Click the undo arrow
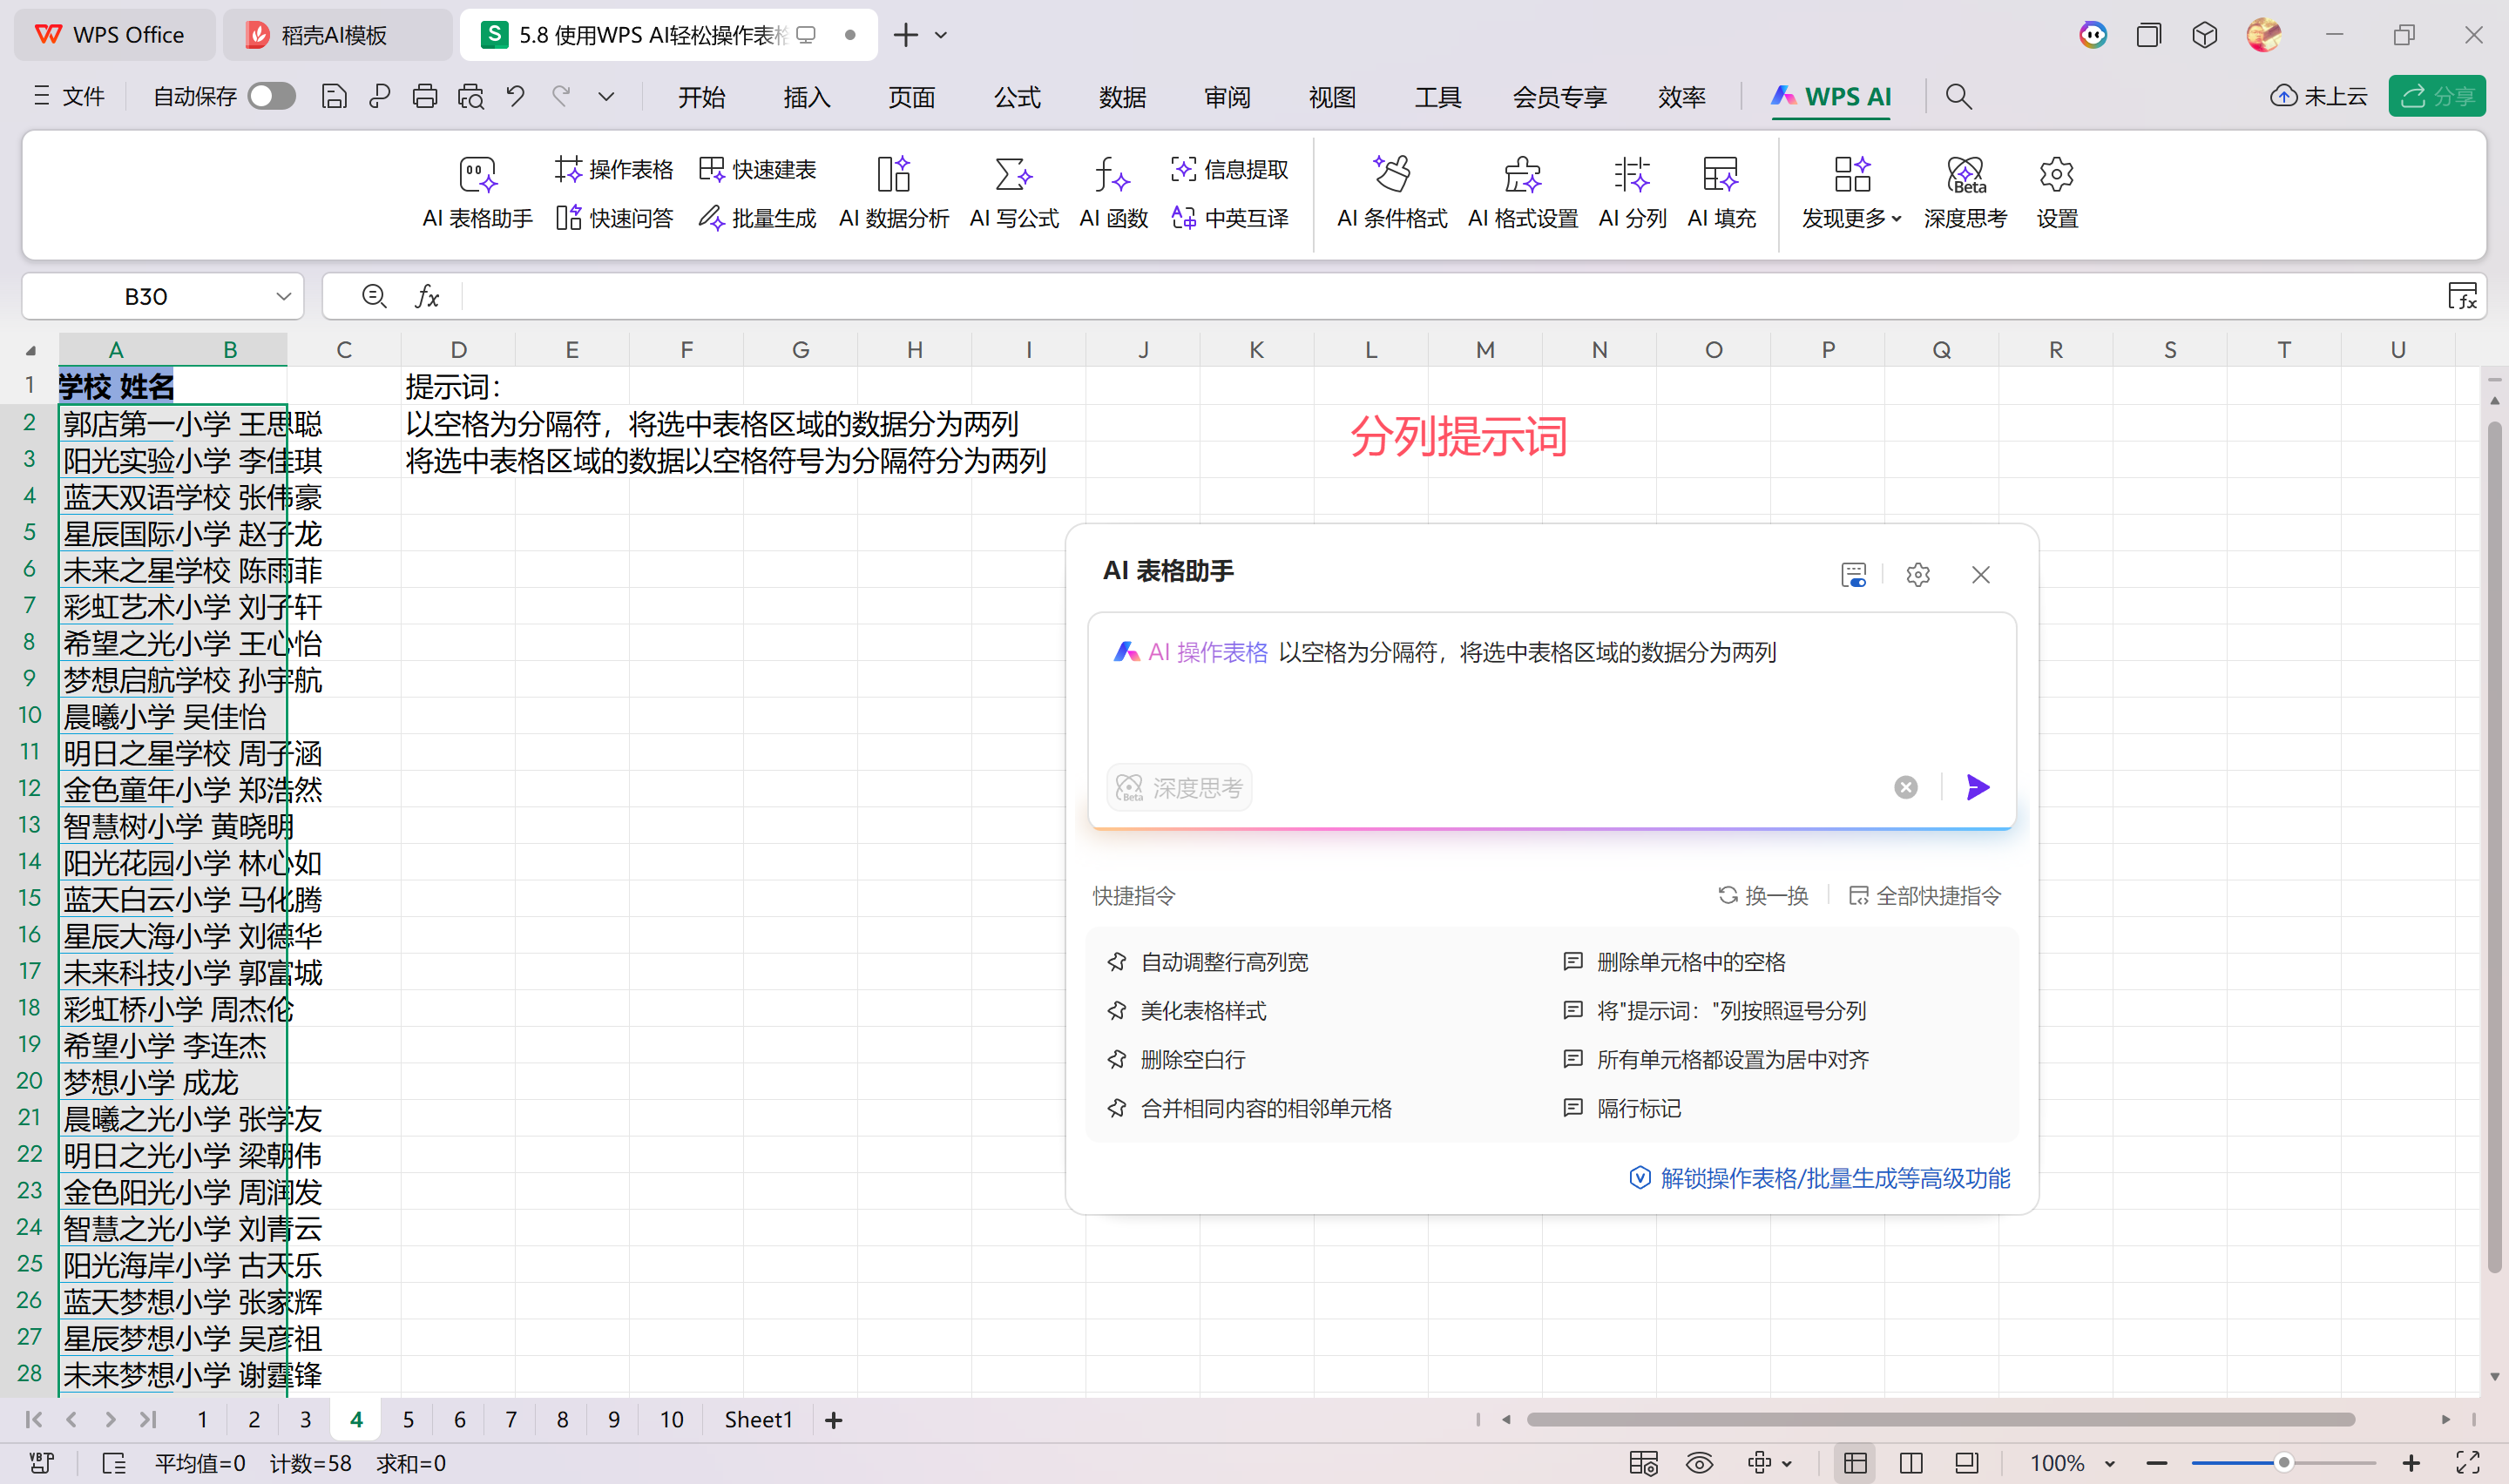This screenshot has height=1484, width=2509. click(x=515, y=96)
